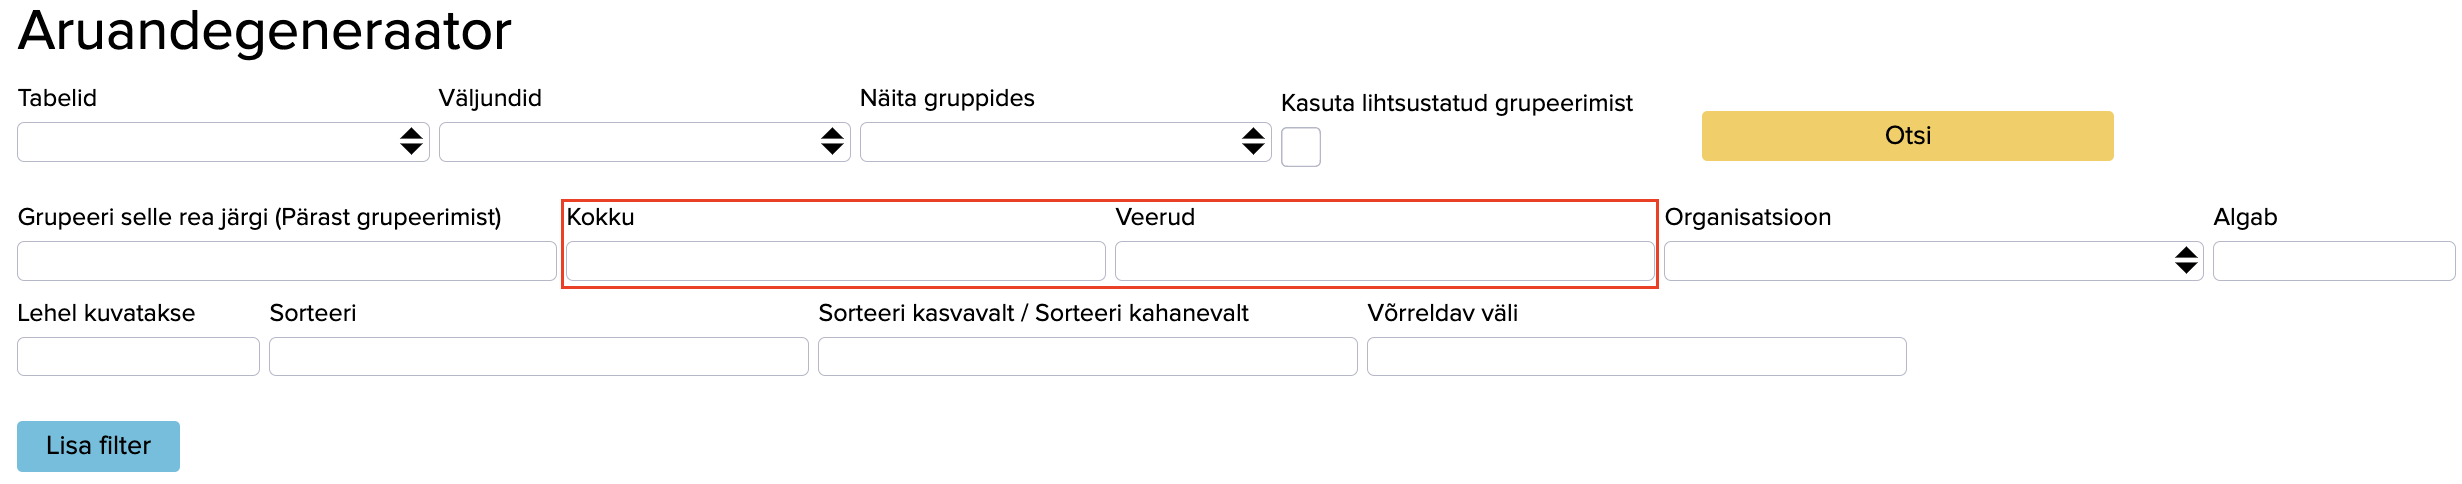Click the Lisa filter button
This screenshot has width=2462, height=484.
(98, 446)
